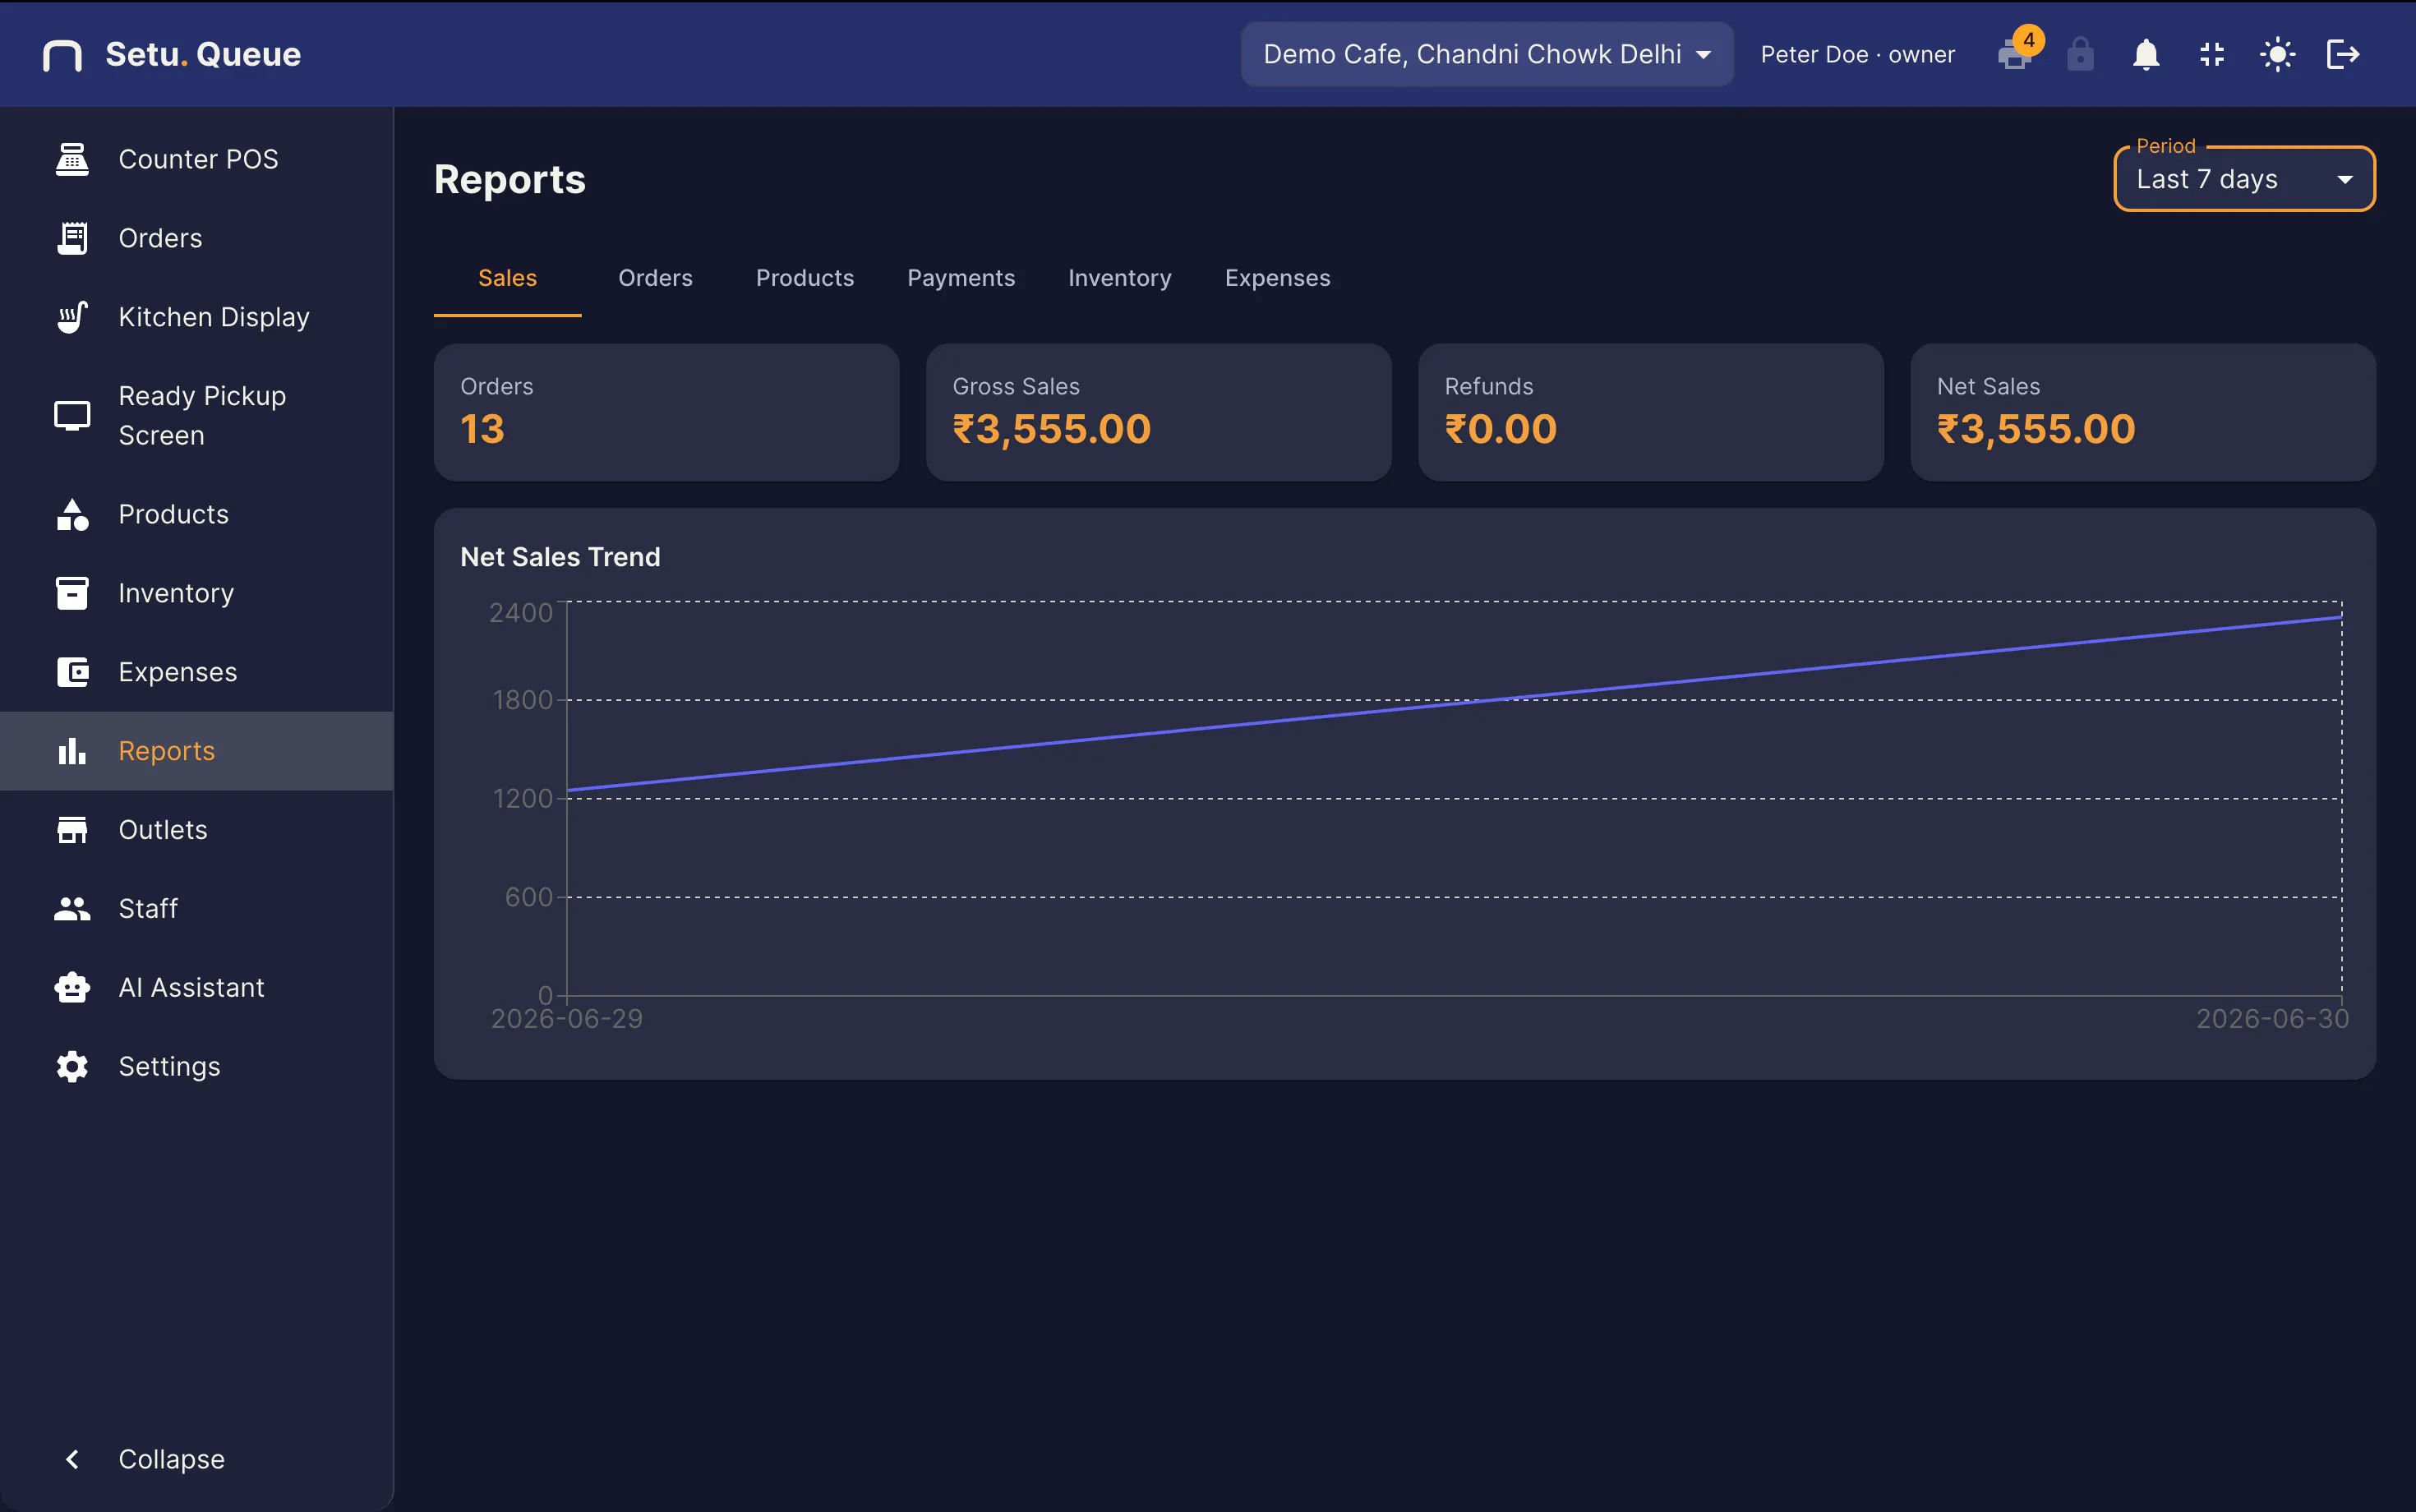The height and width of the screenshot is (1512, 2416).
Task: Click the Period dropdown arrow
Action: [2344, 180]
